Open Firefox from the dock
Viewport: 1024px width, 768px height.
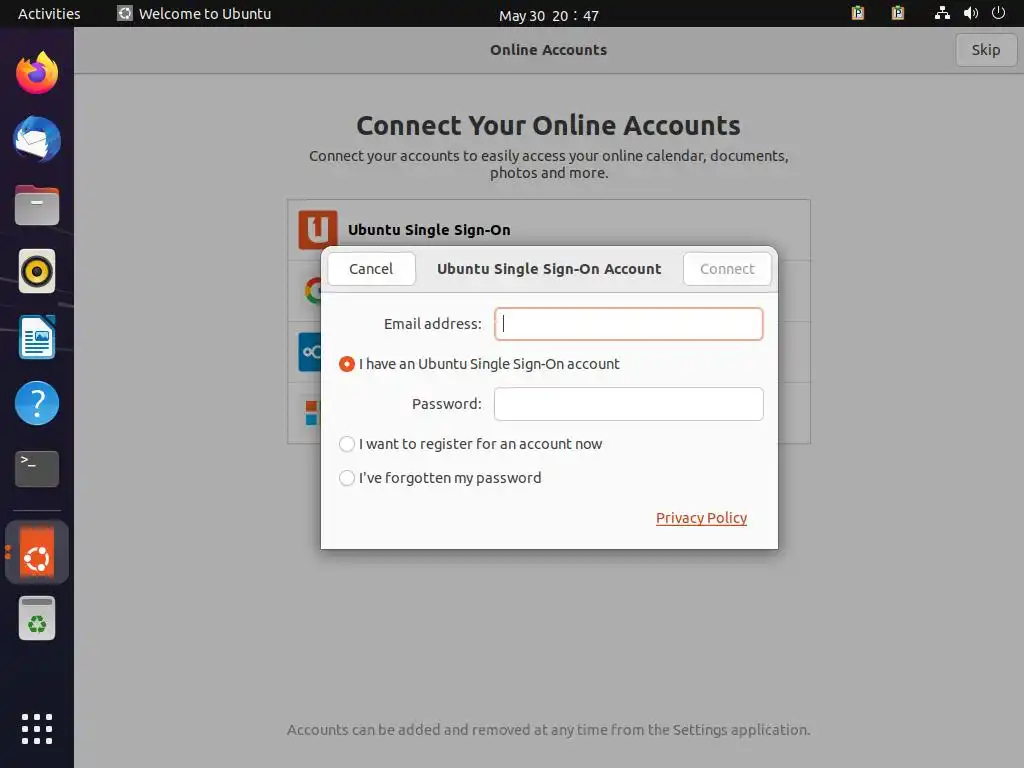pyautogui.click(x=37, y=72)
